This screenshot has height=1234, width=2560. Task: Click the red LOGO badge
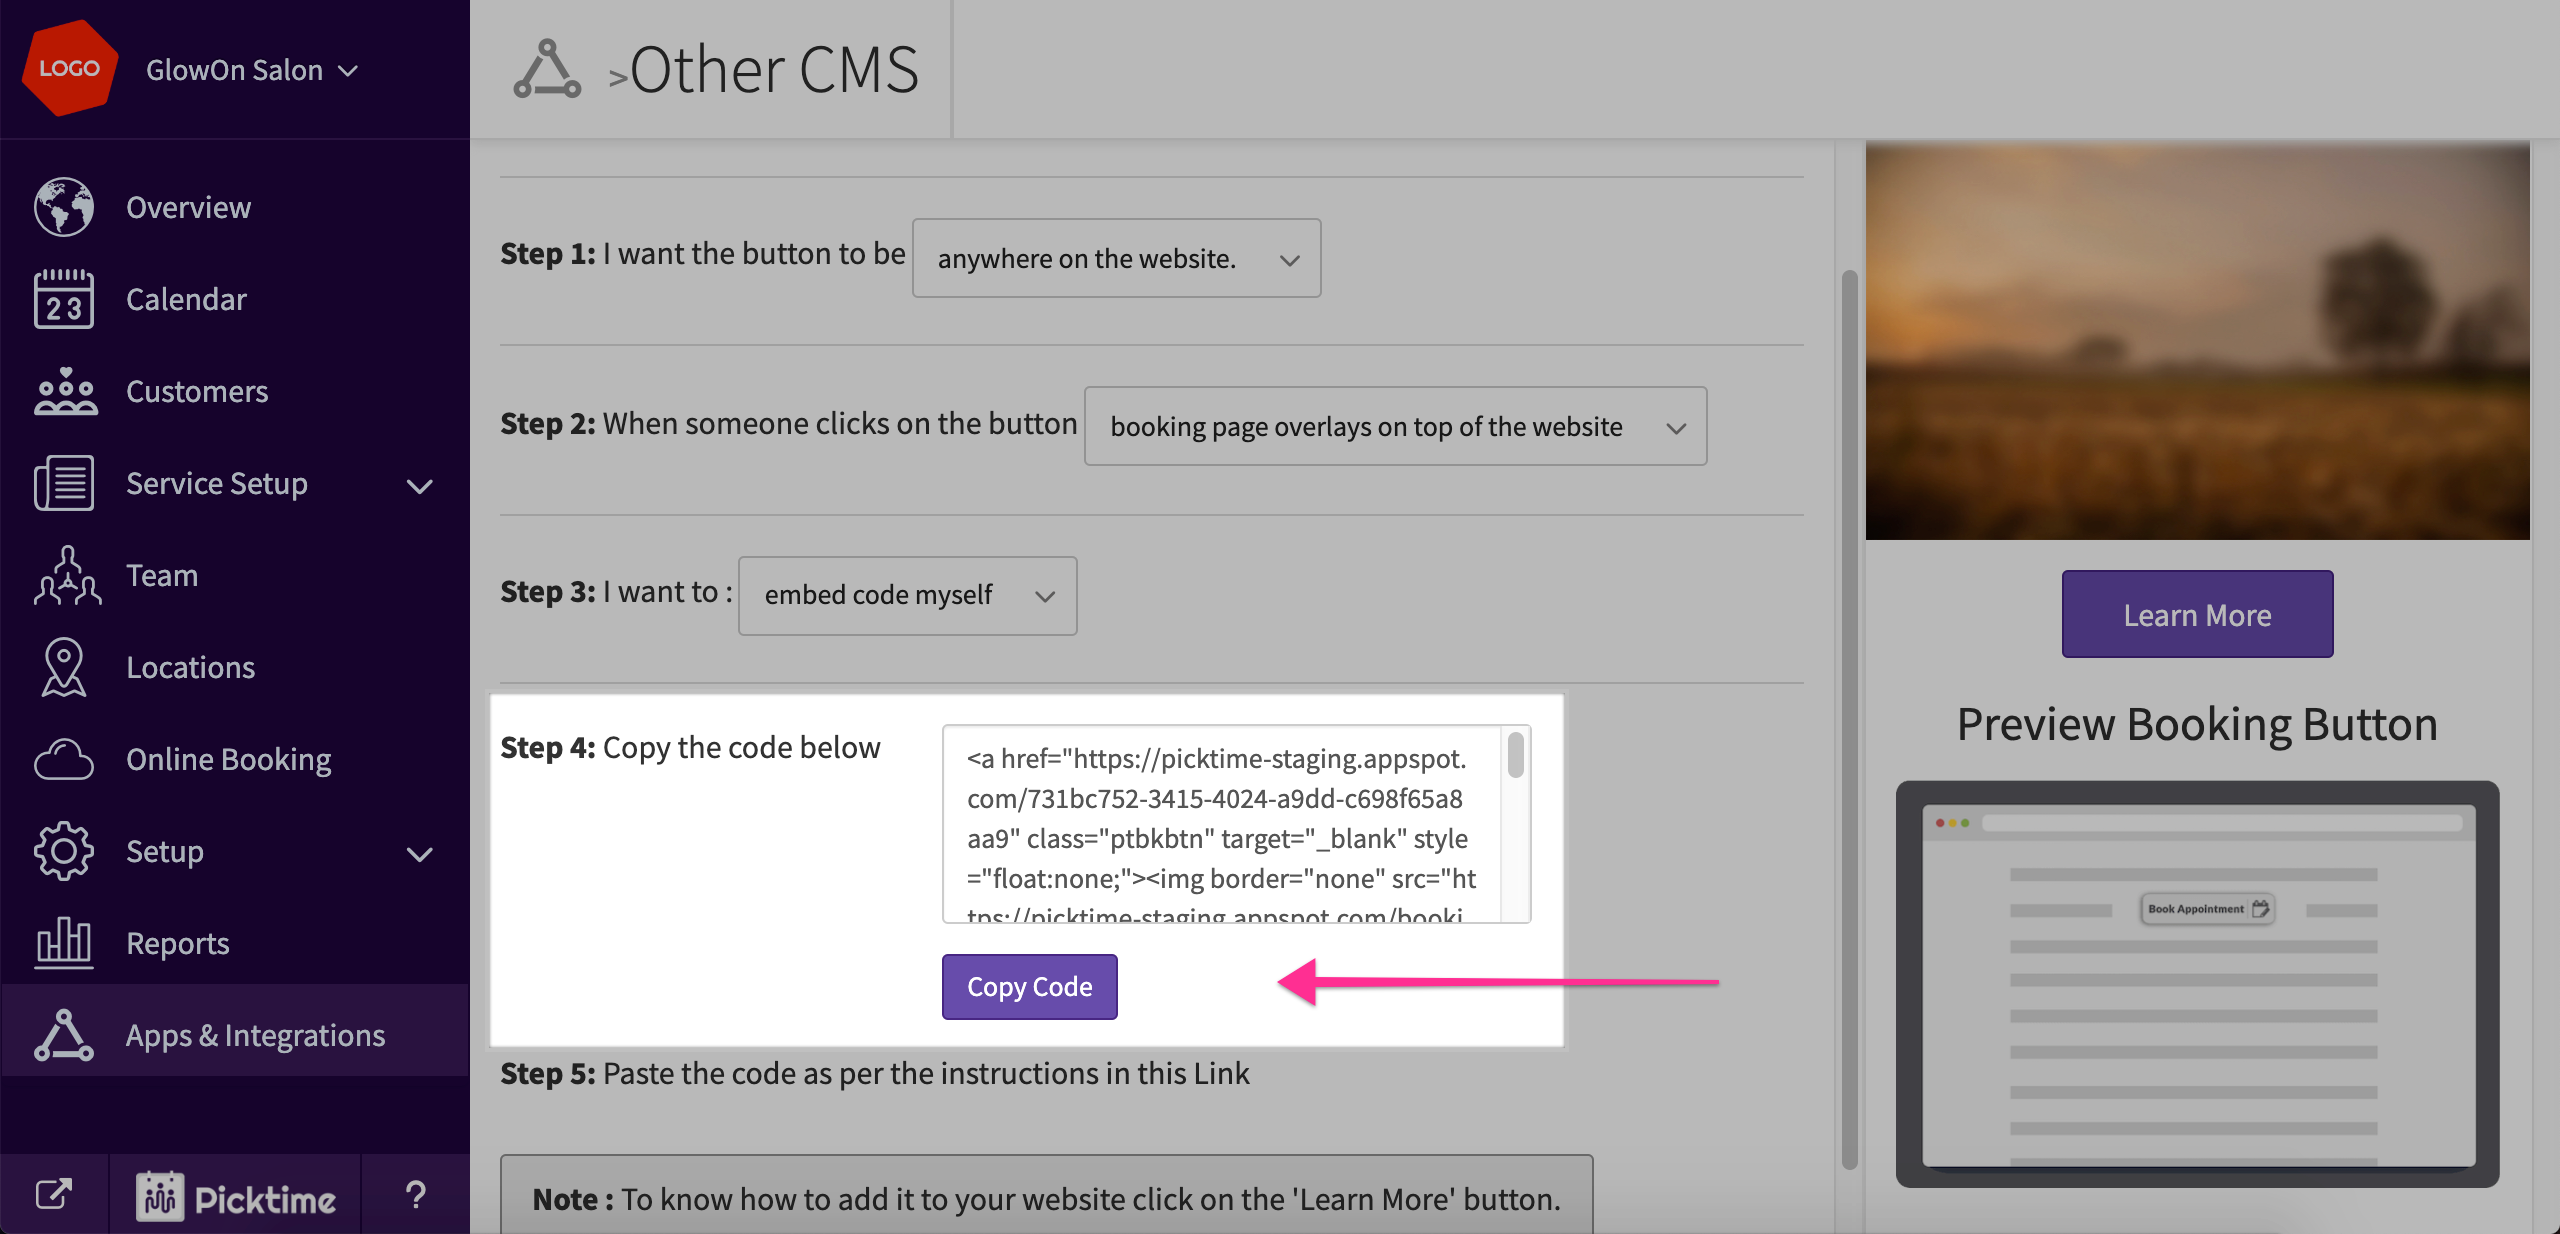point(70,68)
